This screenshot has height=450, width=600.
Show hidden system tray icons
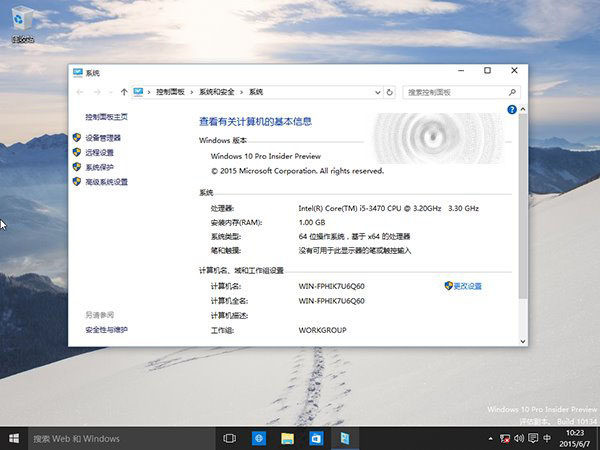pos(491,439)
